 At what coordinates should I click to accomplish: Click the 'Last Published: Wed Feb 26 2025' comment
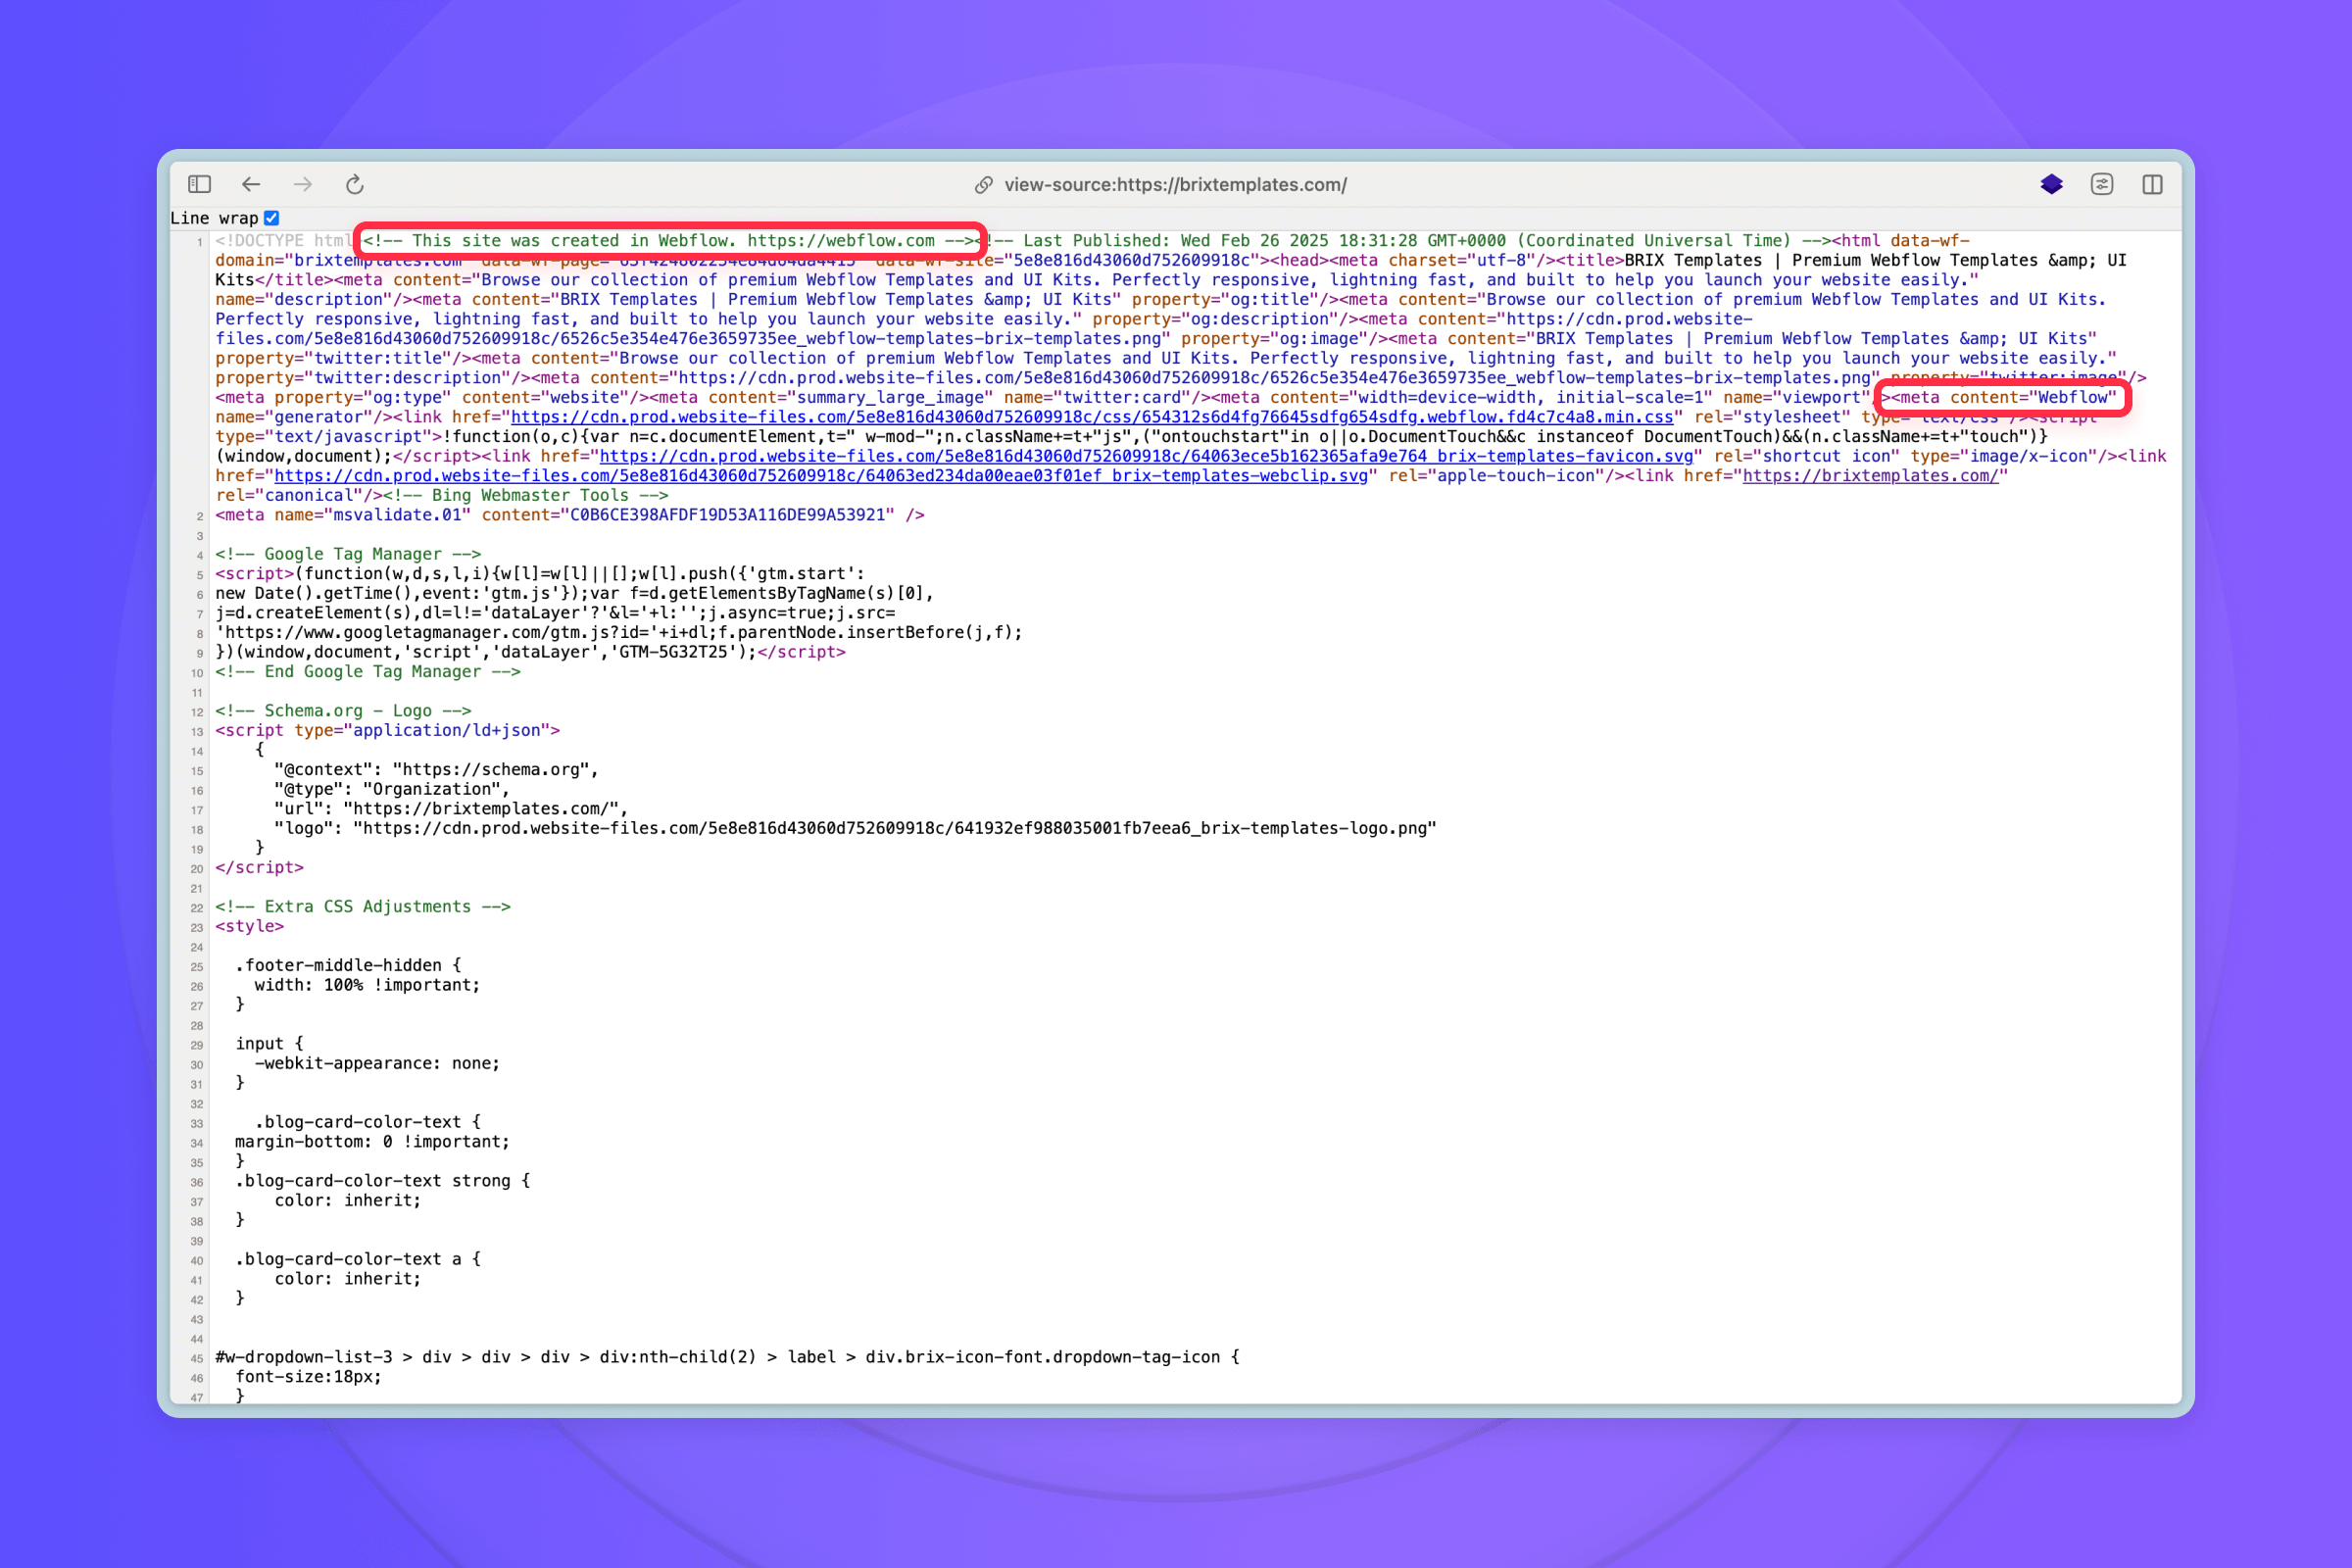tap(1407, 241)
